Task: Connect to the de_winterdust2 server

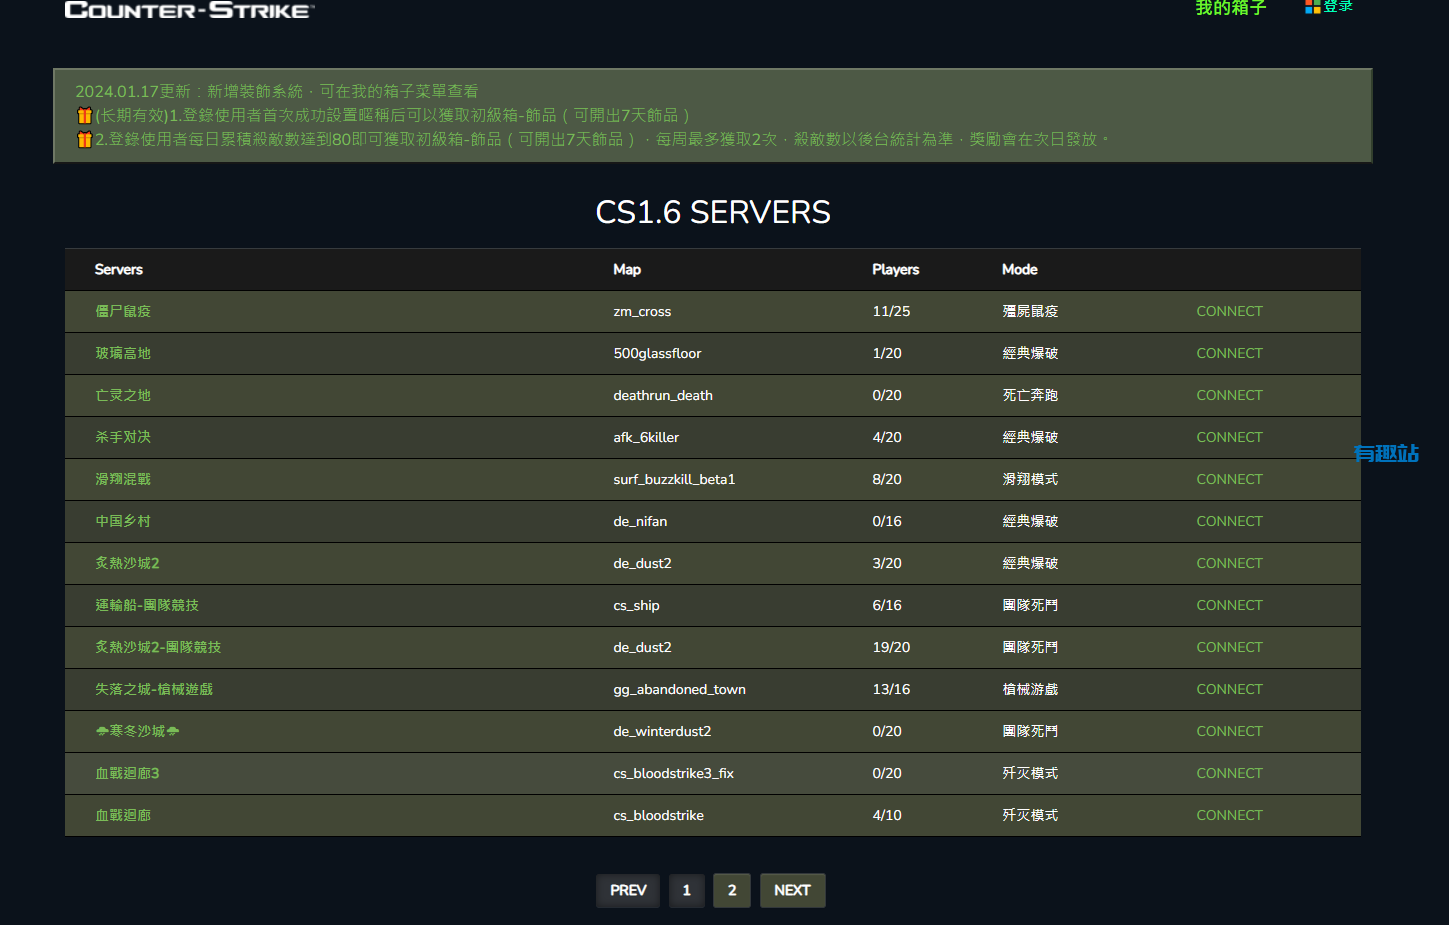Action: [1229, 731]
